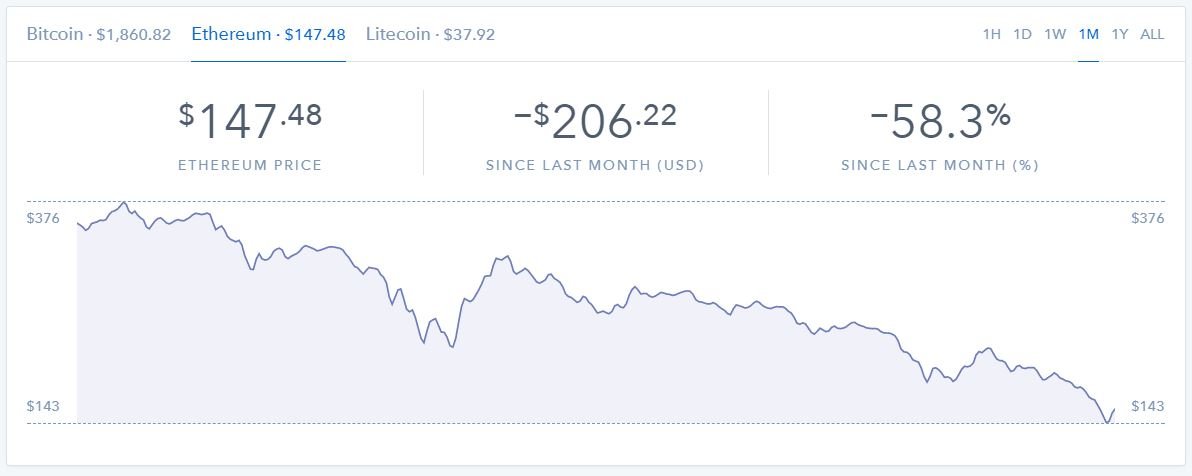The height and width of the screenshot is (476, 1192).
Task: Click the chart's highest peak point
Action: 124,202
